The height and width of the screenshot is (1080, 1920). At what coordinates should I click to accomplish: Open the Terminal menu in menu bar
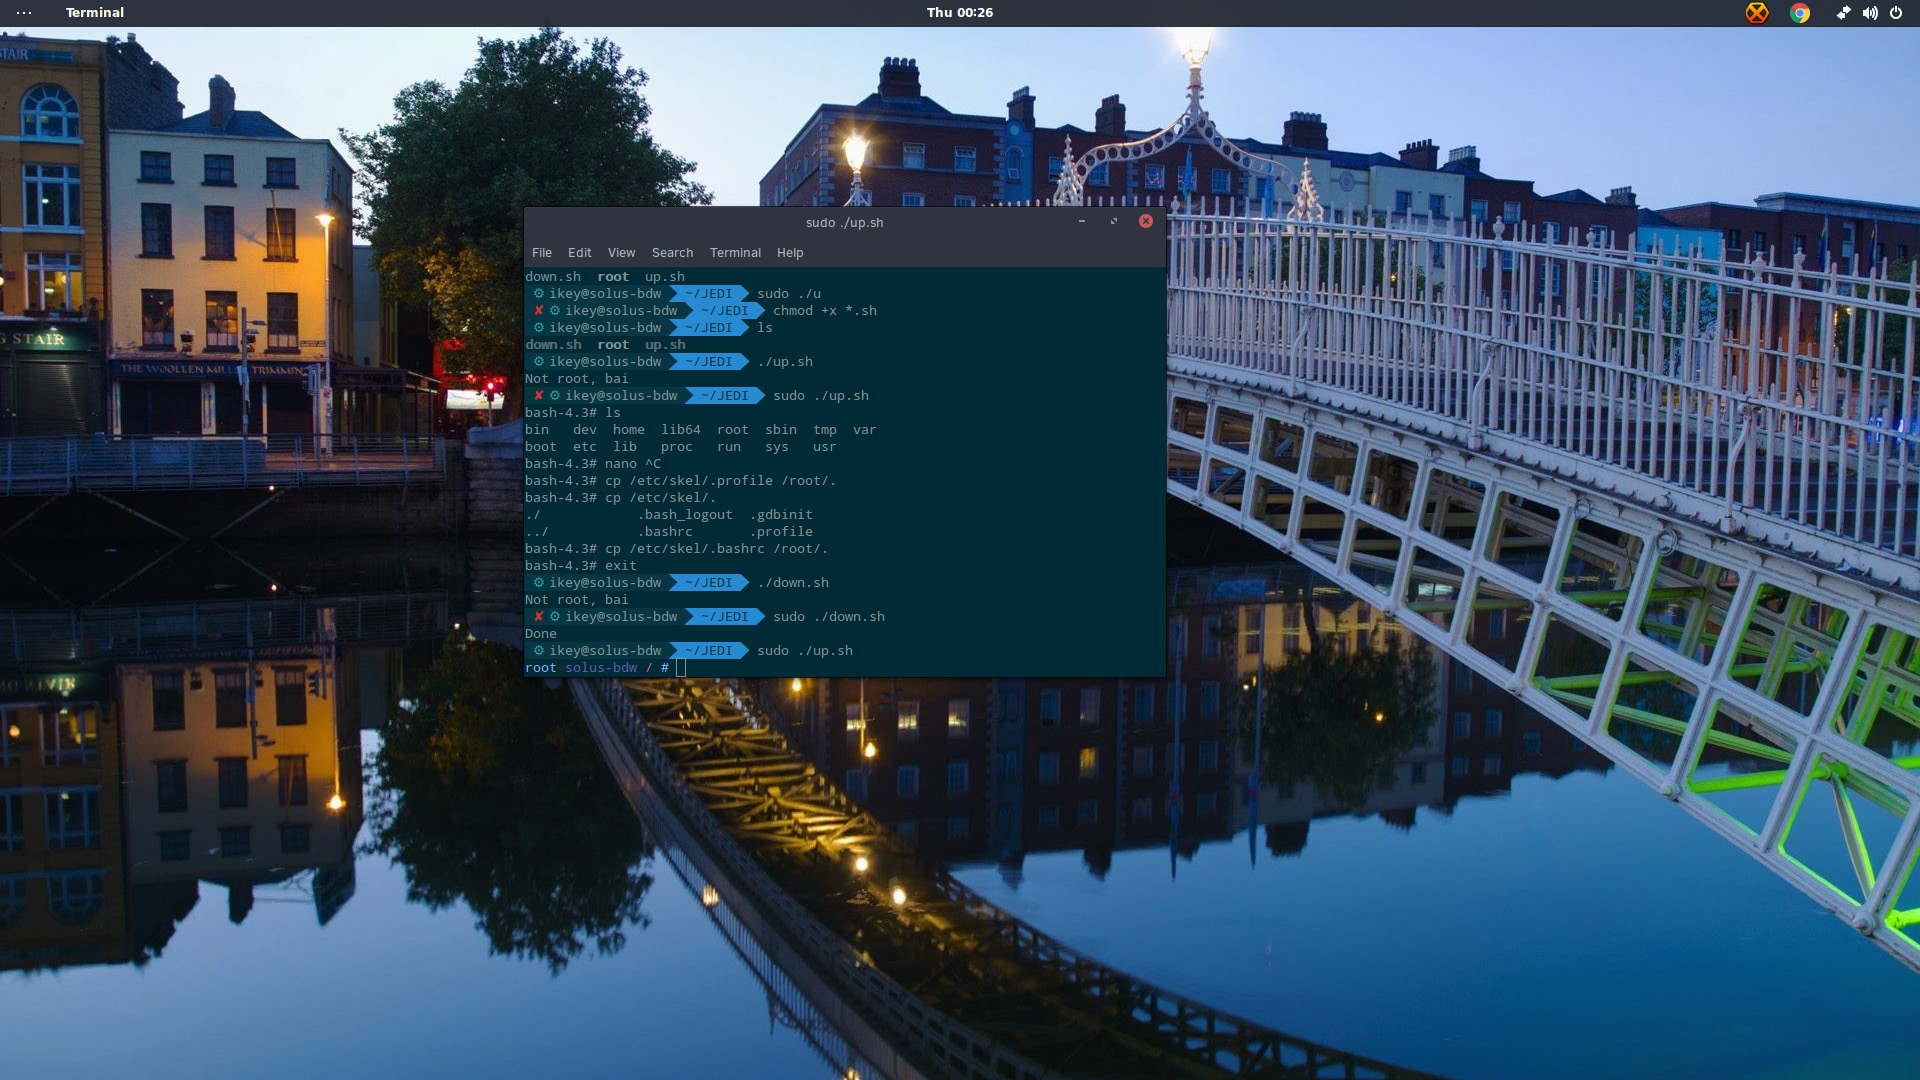click(x=736, y=253)
